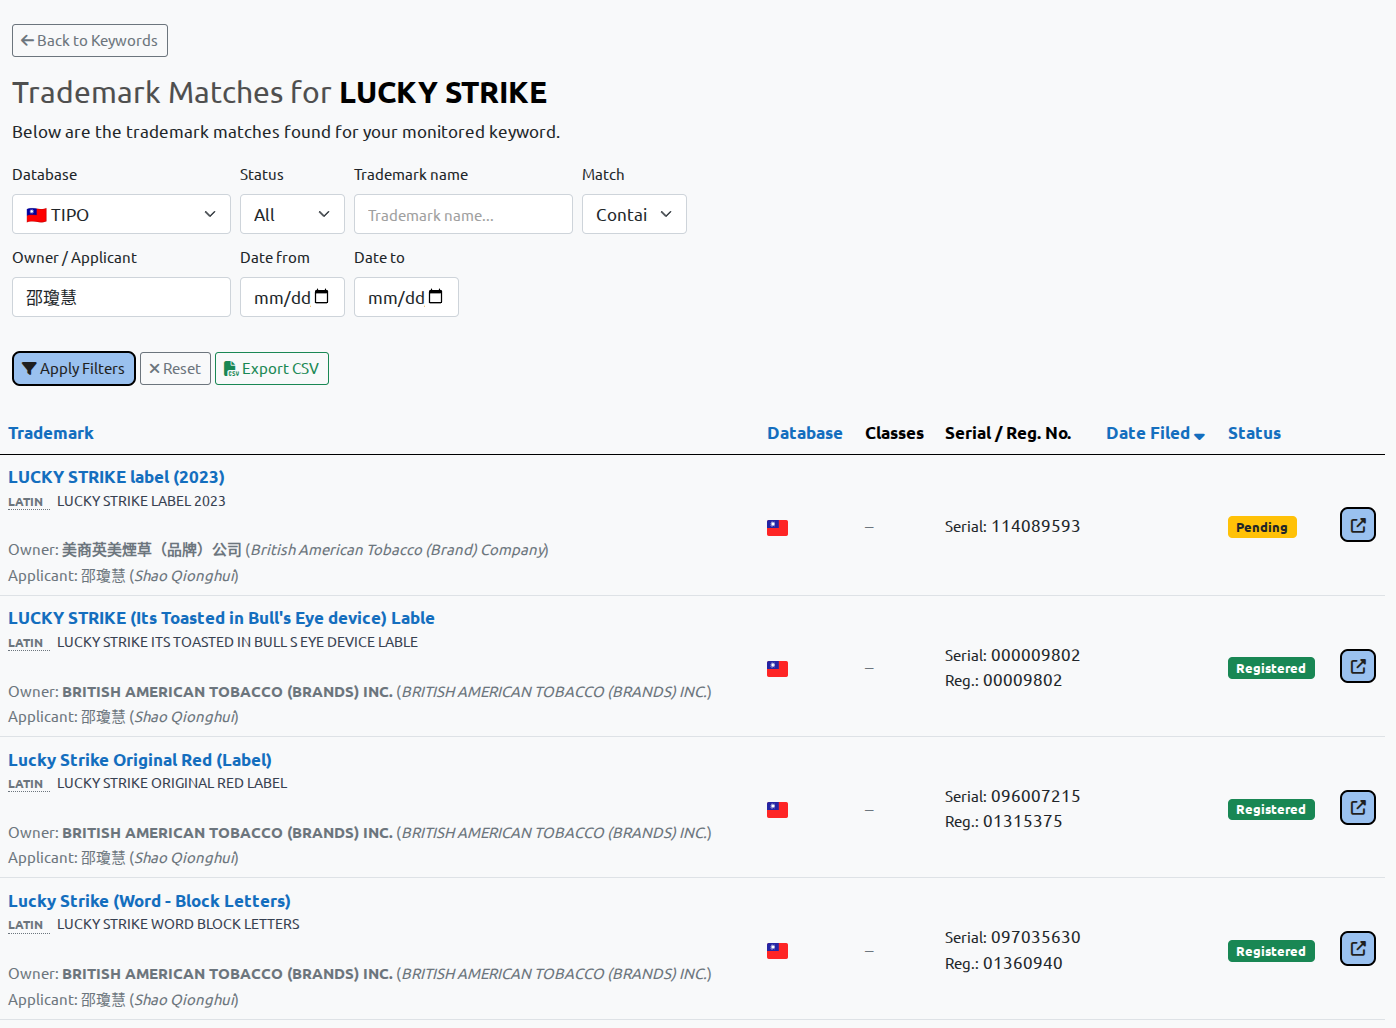The height and width of the screenshot is (1028, 1396).
Task: Click the Date from input field
Action: tap(292, 297)
